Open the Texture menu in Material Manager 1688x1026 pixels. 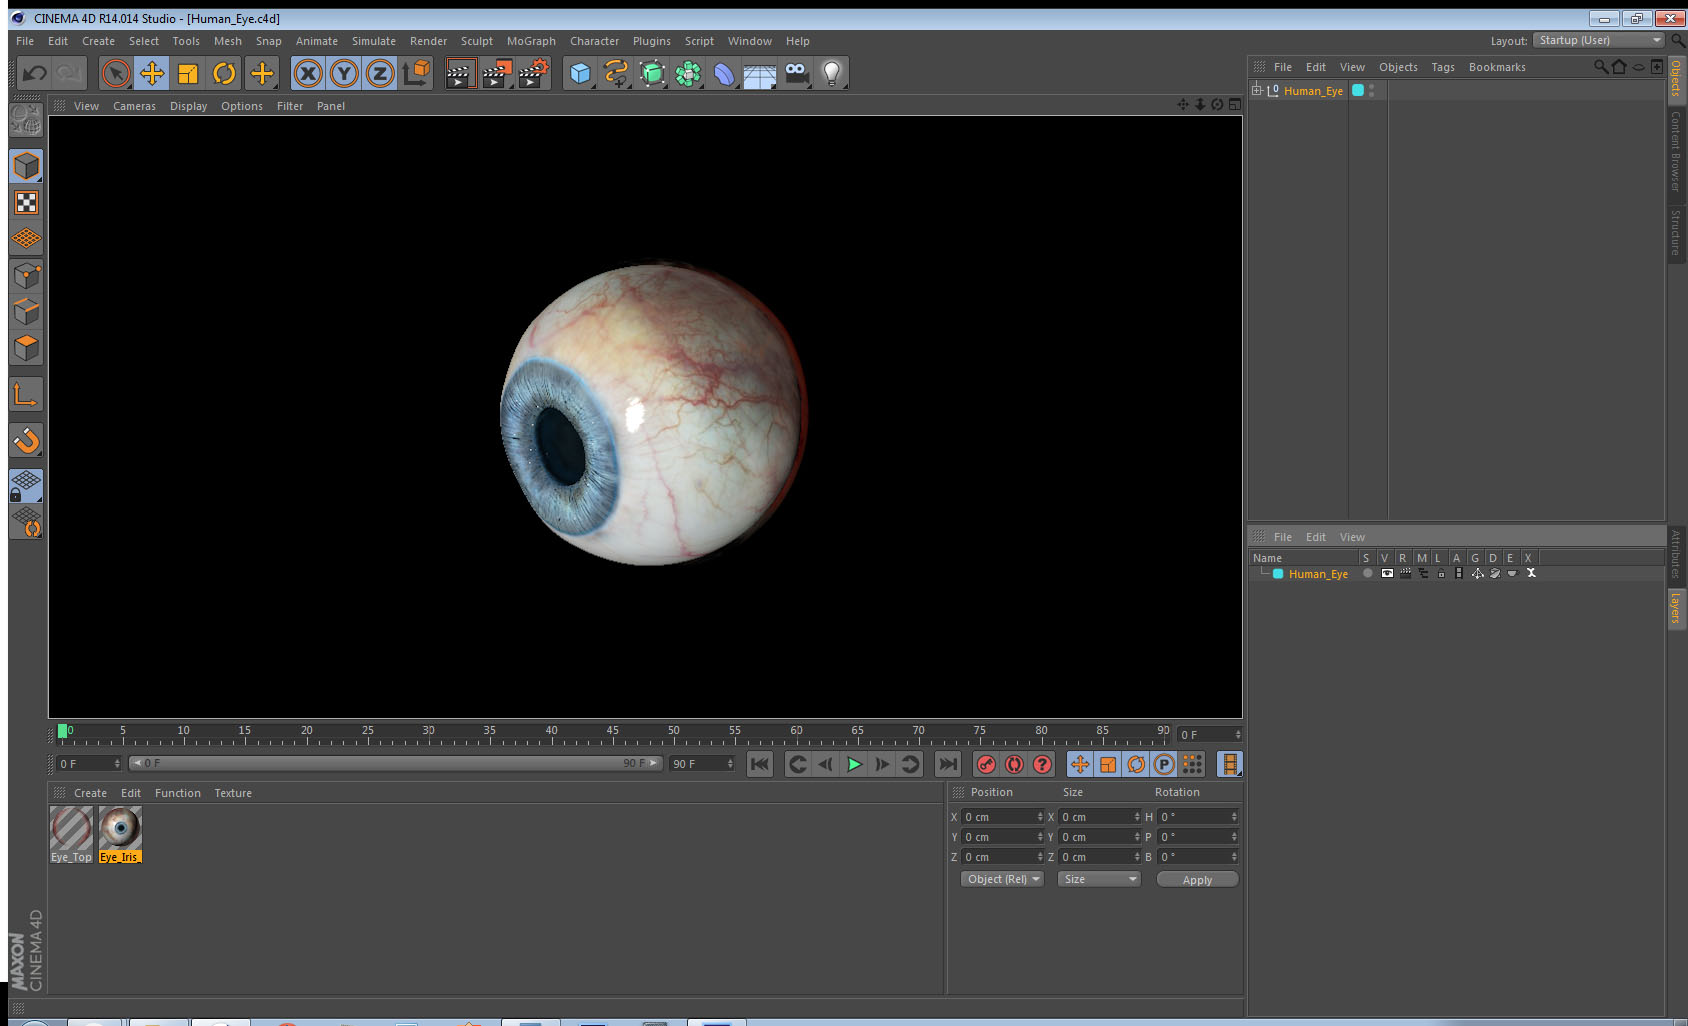[x=233, y=793]
